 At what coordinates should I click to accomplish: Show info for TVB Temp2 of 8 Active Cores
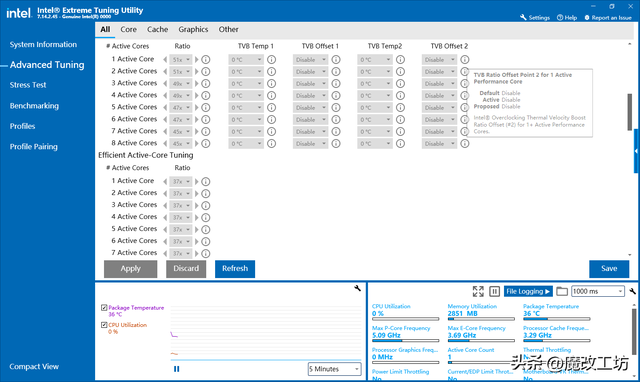coord(400,144)
